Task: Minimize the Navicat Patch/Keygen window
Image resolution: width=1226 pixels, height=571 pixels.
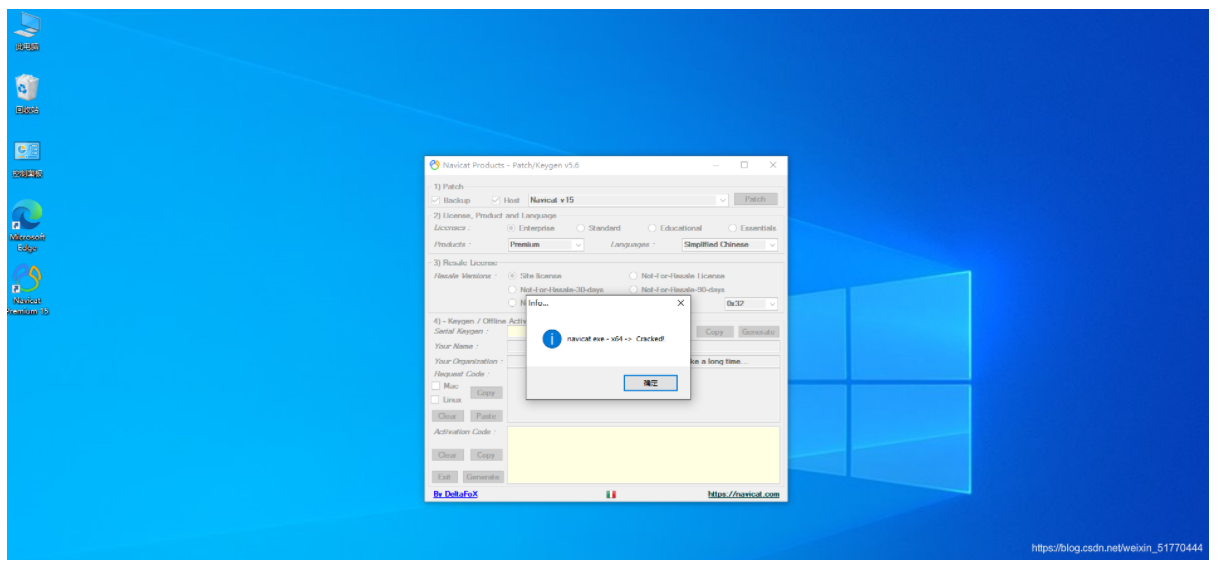Action: point(716,165)
